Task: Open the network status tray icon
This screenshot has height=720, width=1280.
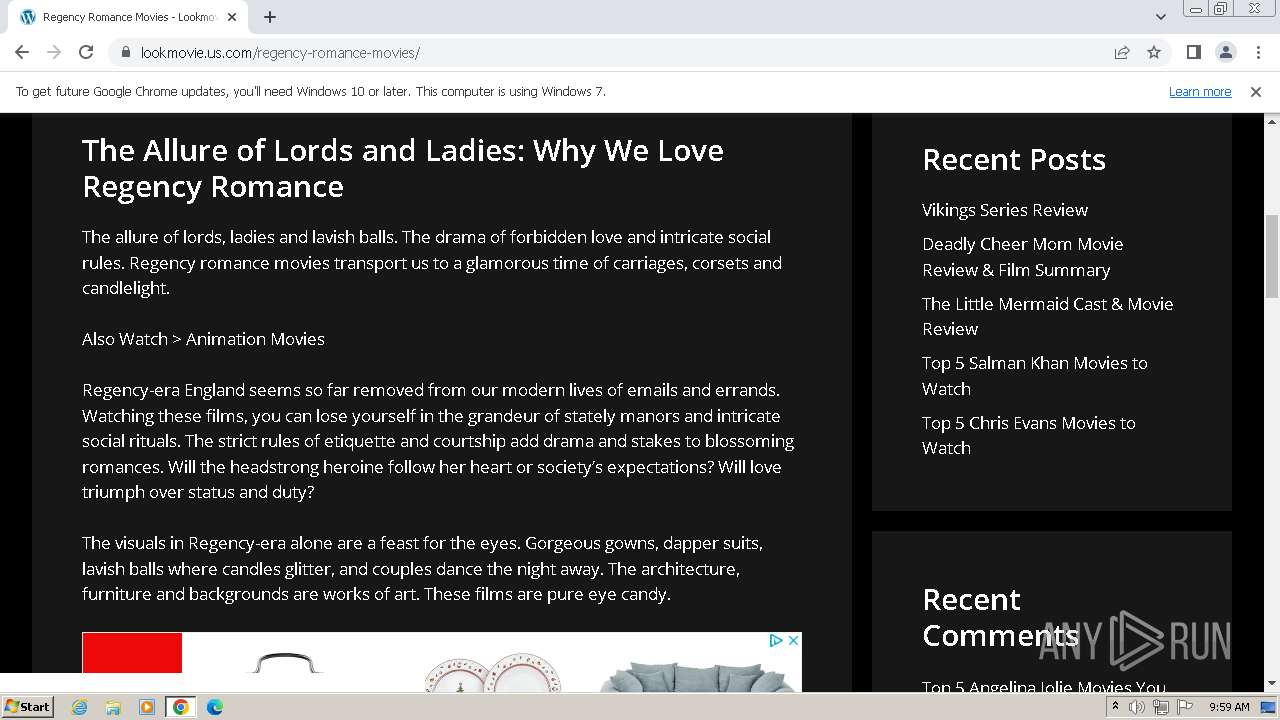Action: pyautogui.click(x=1161, y=707)
